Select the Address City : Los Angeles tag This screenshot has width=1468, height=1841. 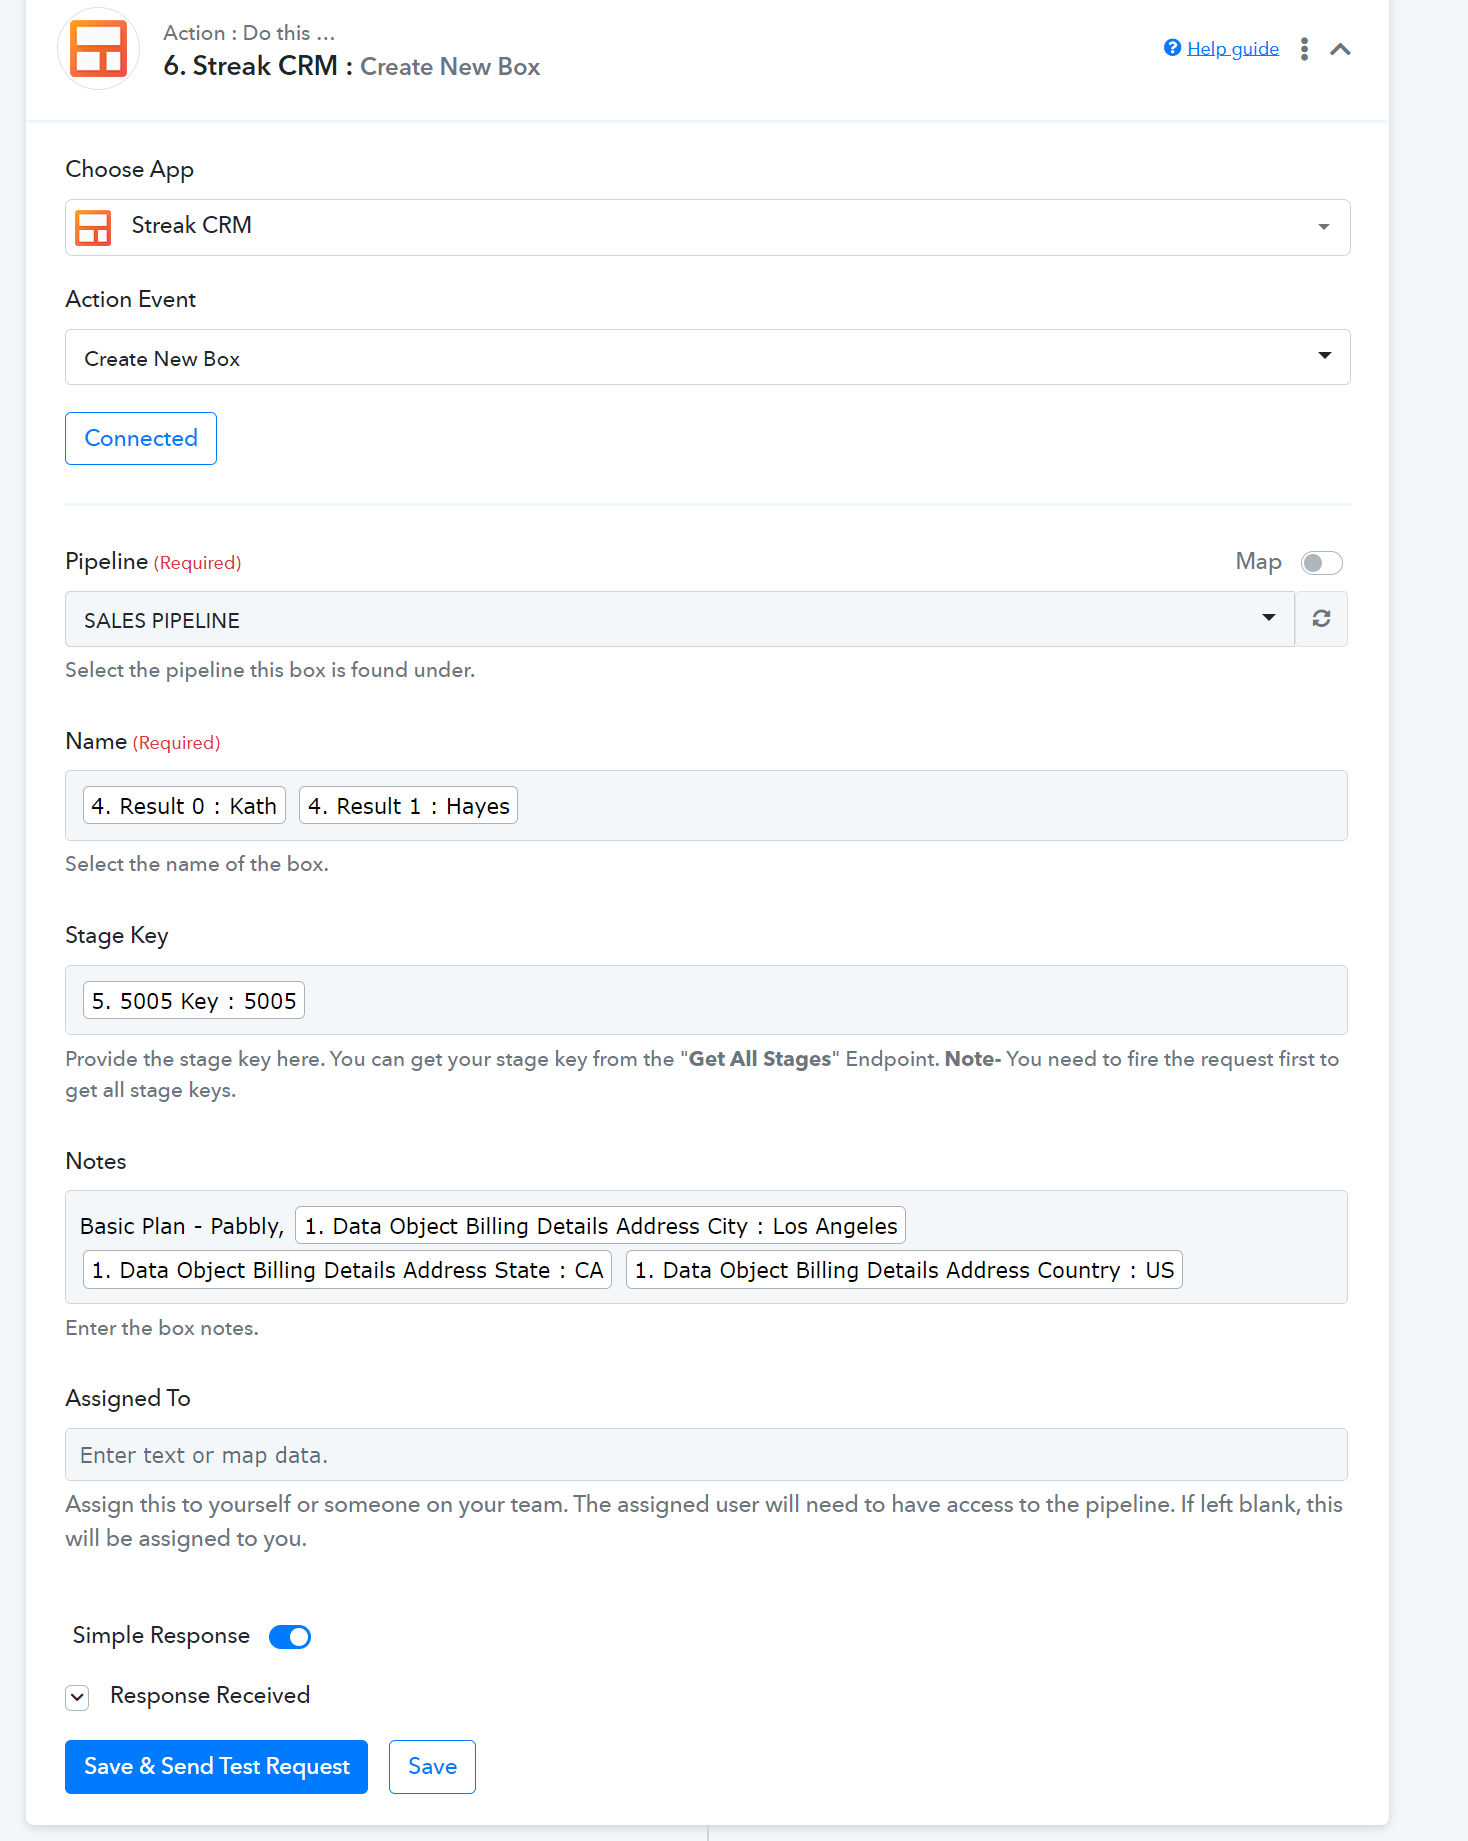click(x=600, y=1226)
